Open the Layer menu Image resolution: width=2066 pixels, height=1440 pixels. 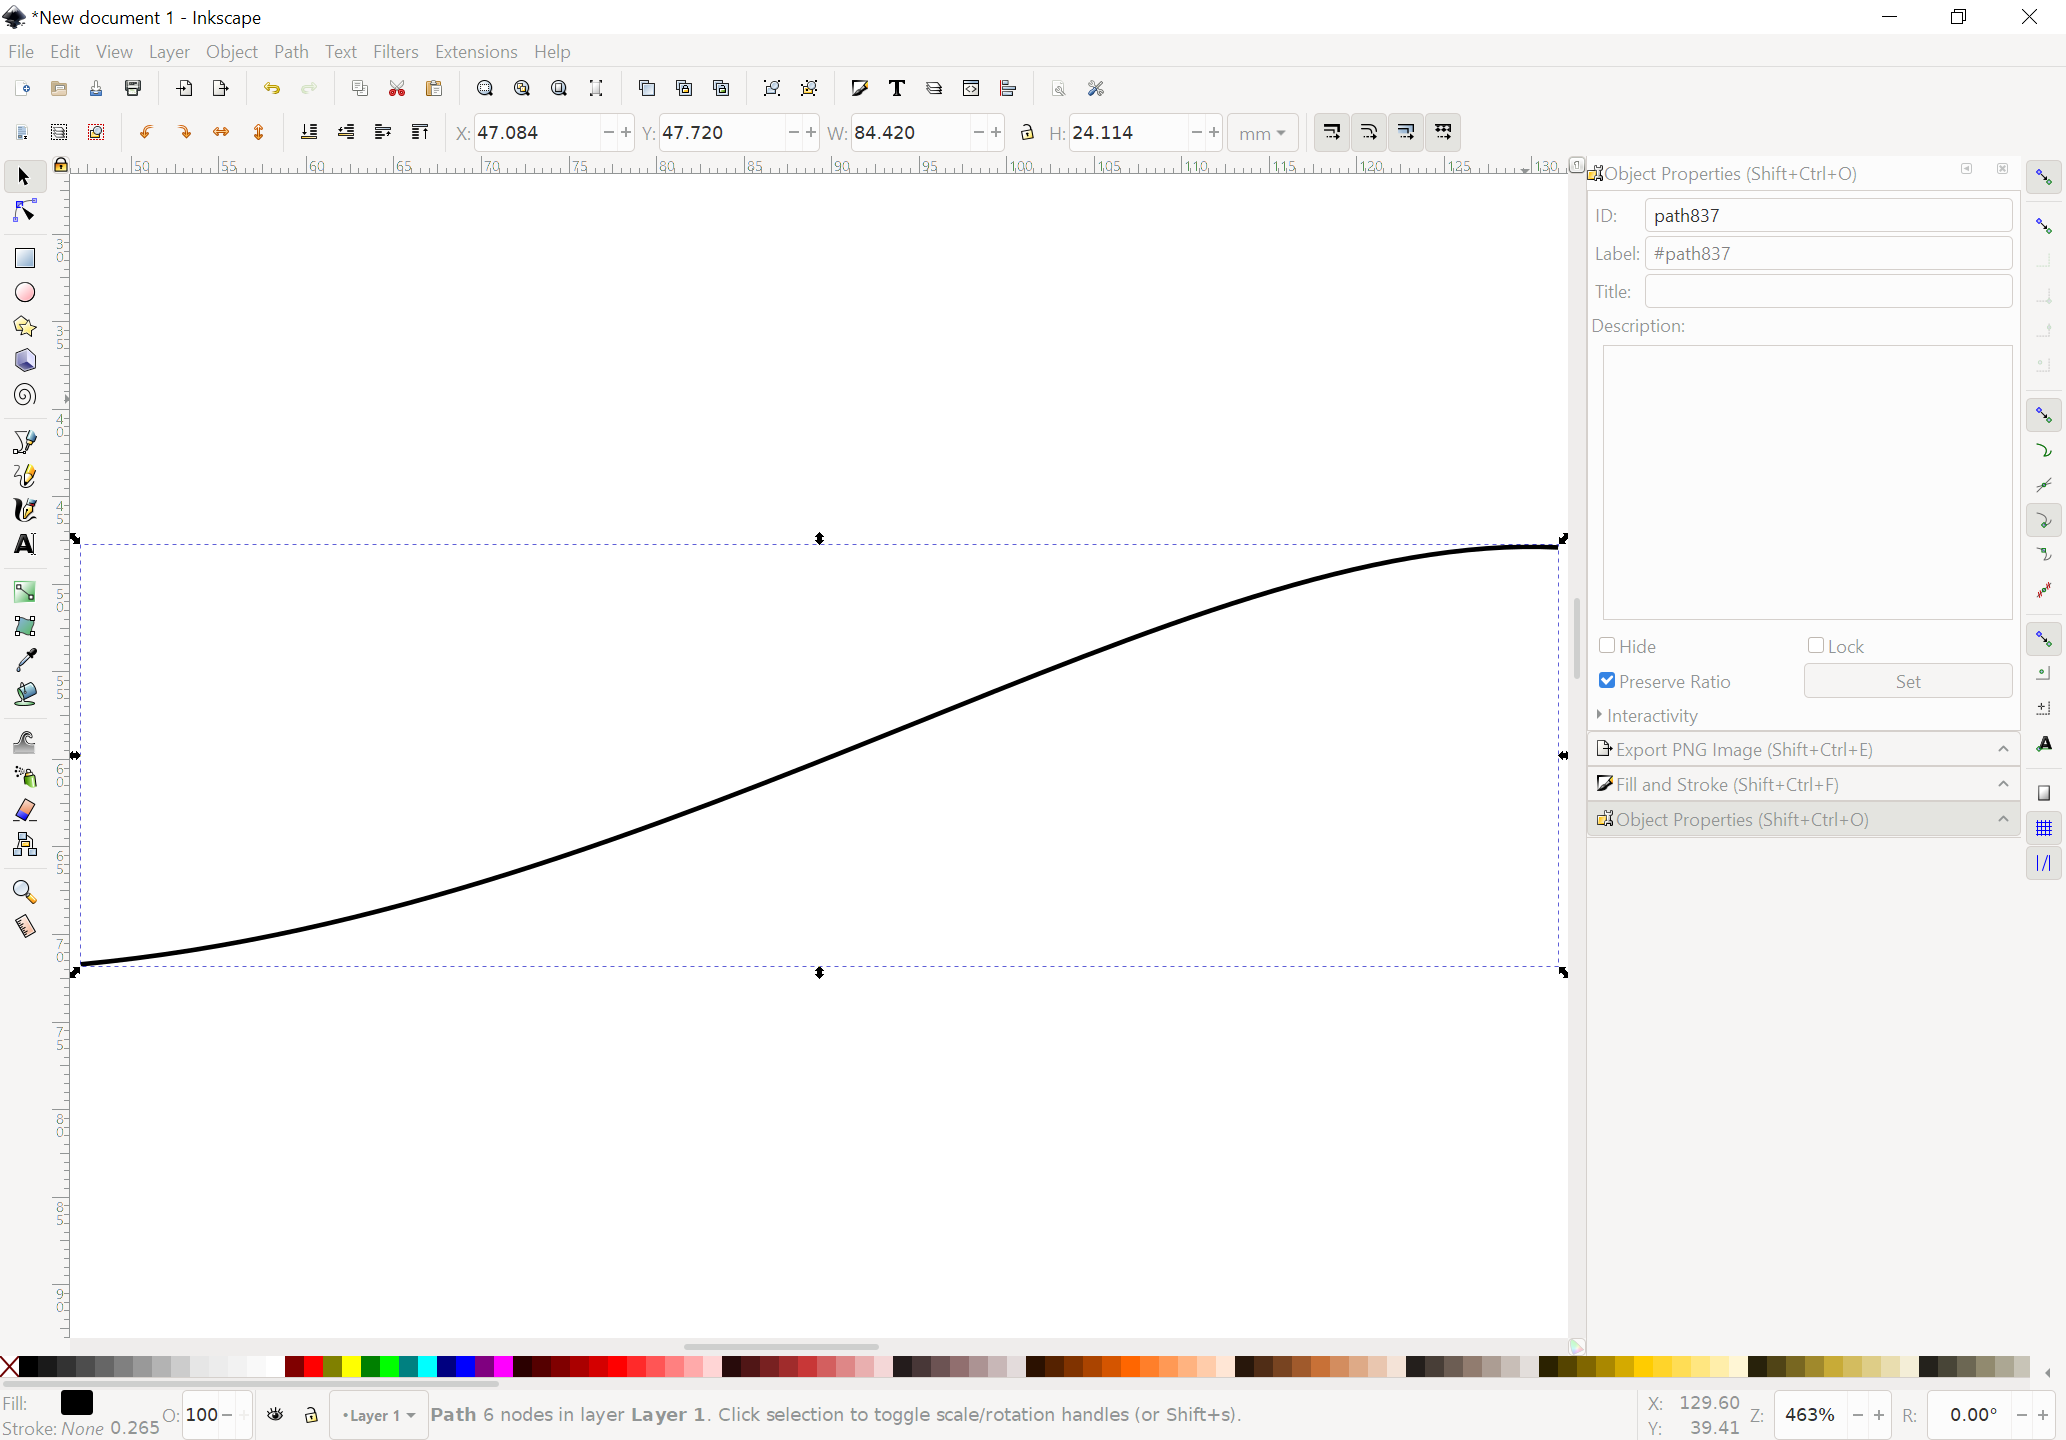169,51
